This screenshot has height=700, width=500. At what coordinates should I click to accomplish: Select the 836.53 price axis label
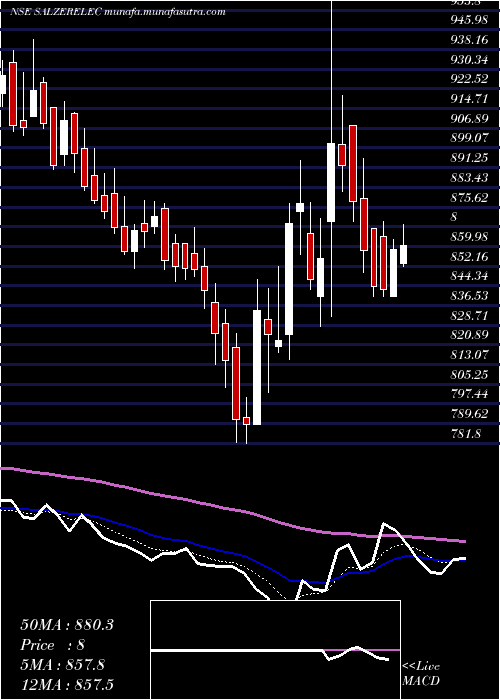(469, 296)
